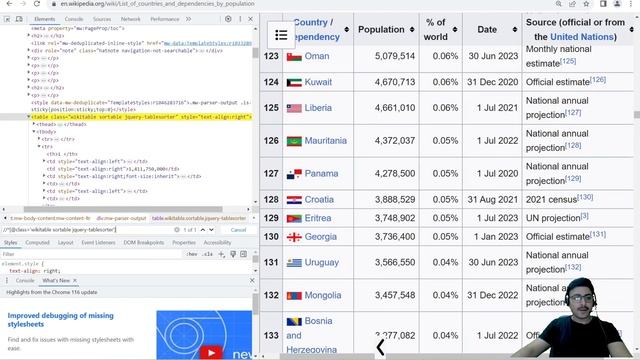Open the table of contents button

[281, 35]
